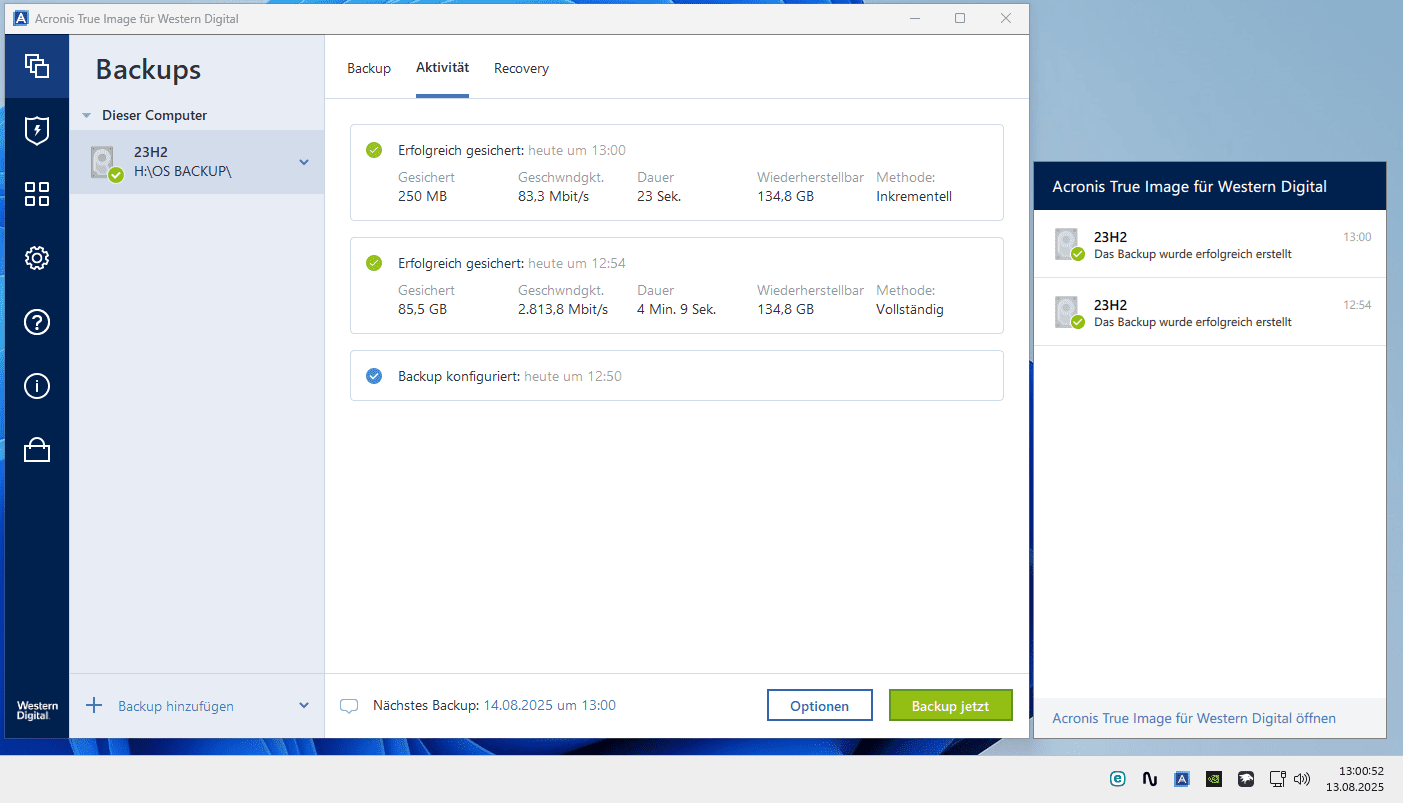The height and width of the screenshot is (803, 1403).
Task: Switch to the Backup tab
Action: point(369,68)
